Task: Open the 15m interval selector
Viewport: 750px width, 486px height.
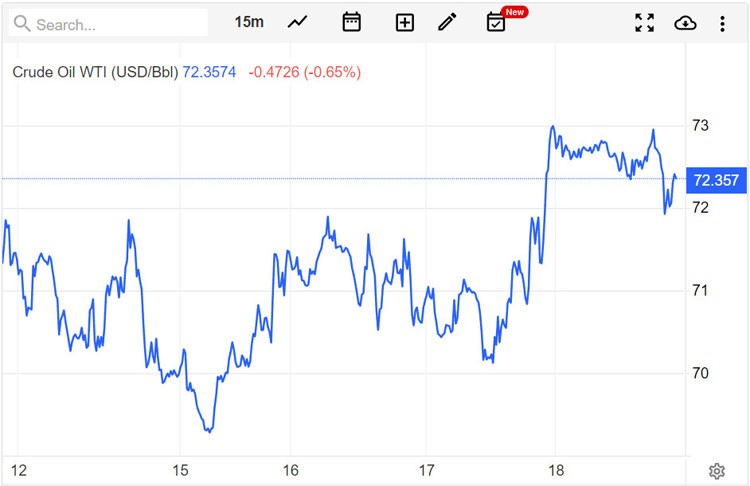Action: [249, 22]
